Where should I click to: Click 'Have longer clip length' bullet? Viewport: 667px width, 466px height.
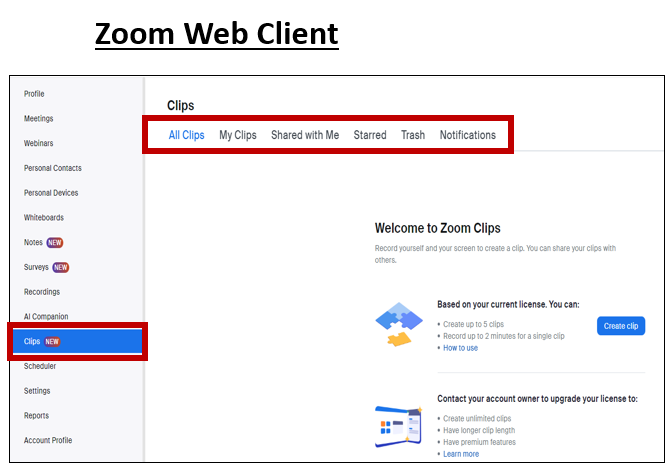(x=479, y=430)
